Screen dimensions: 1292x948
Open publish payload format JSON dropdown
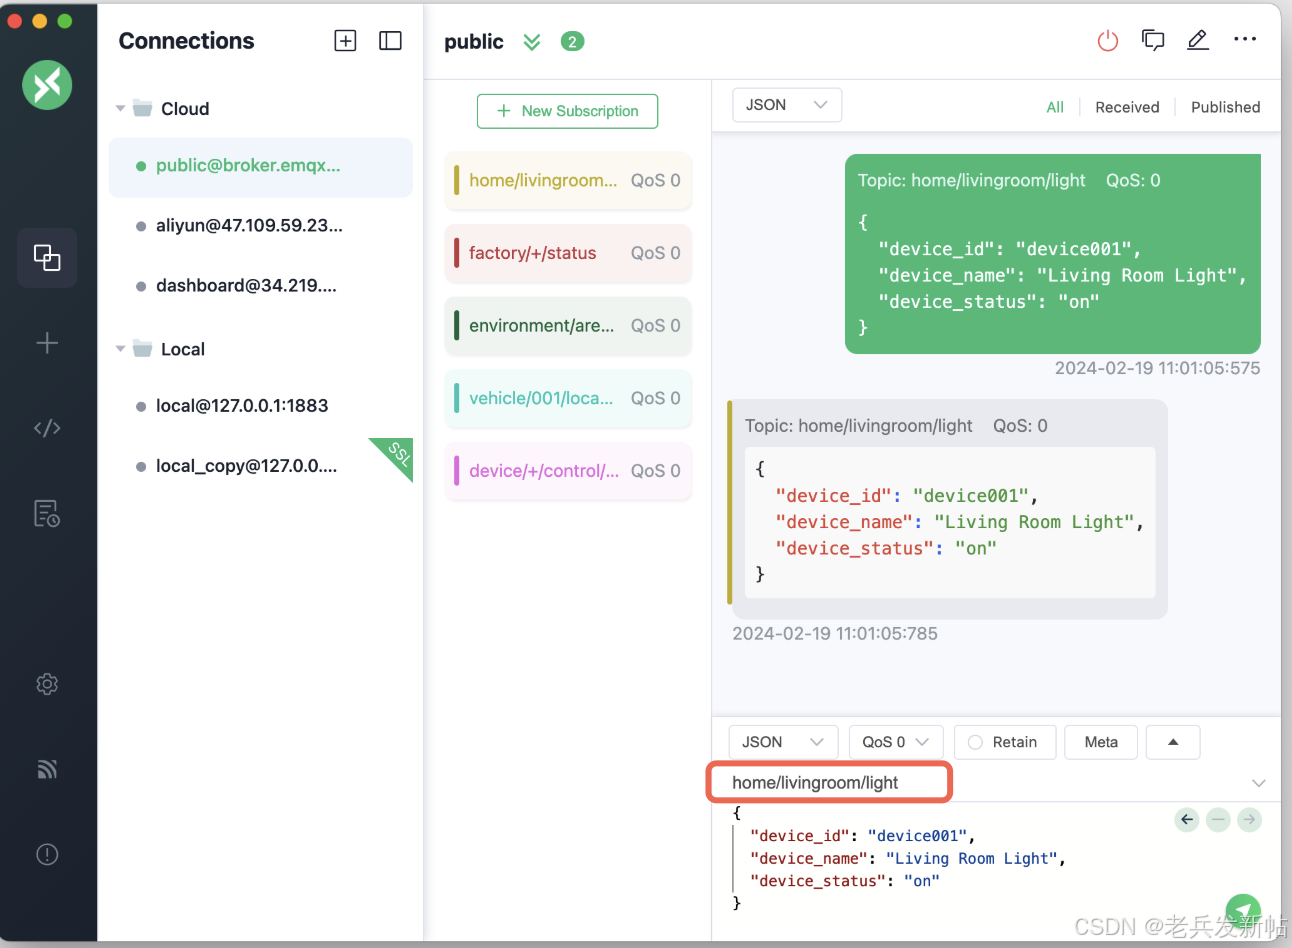click(x=783, y=742)
